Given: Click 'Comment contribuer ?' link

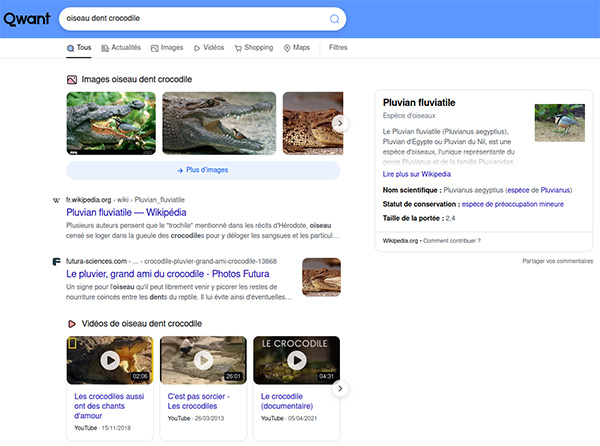Looking at the screenshot, I should (x=452, y=241).
